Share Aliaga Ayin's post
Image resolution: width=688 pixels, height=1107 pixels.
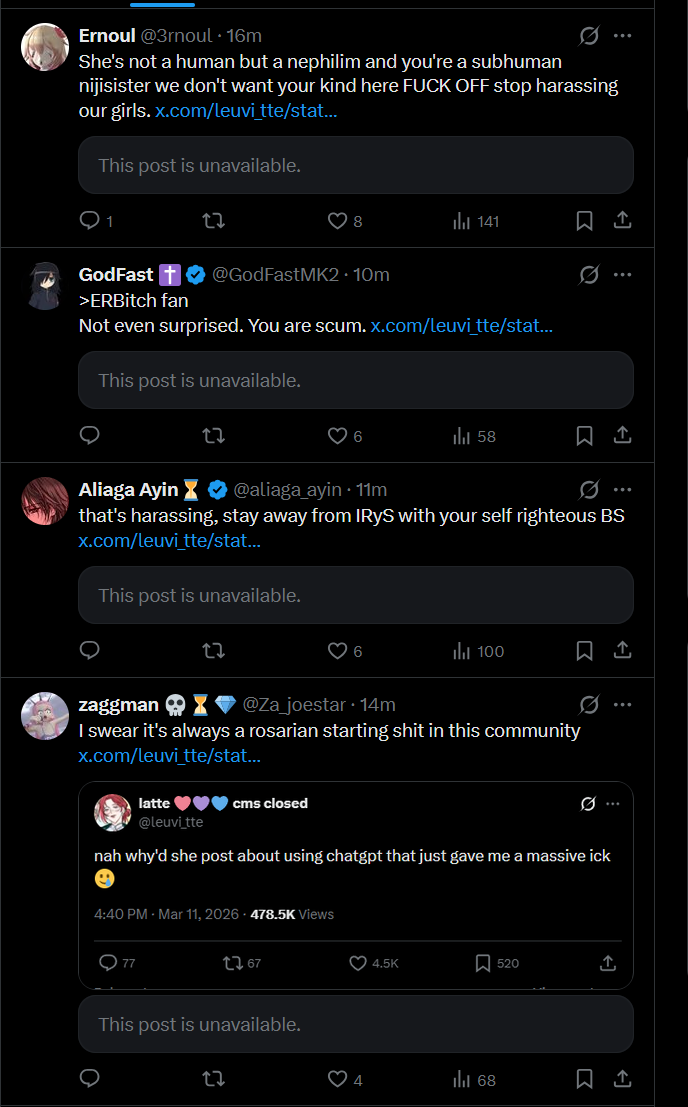(x=621, y=651)
